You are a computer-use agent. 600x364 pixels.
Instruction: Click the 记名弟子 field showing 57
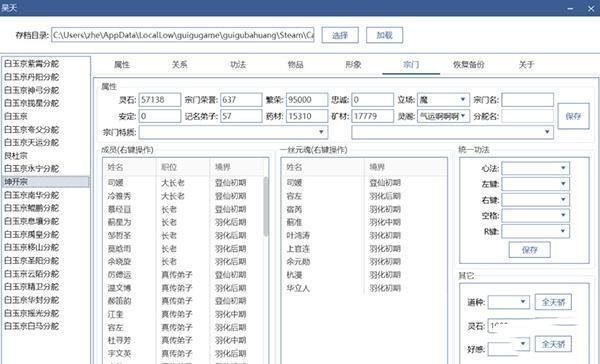(241, 116)
